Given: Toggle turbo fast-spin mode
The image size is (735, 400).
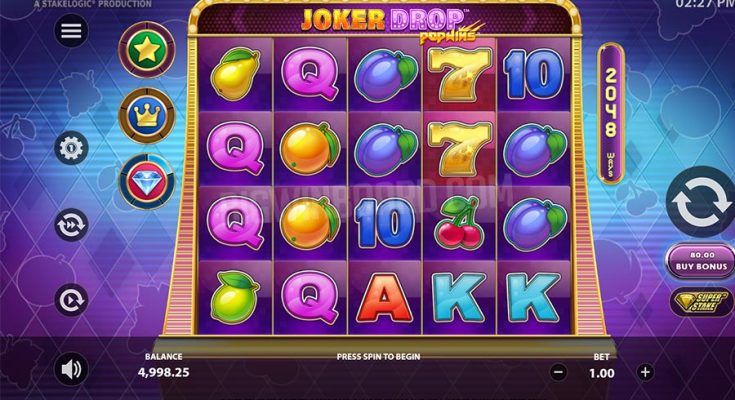Looking at the screenshot, I should click(71, 225).
